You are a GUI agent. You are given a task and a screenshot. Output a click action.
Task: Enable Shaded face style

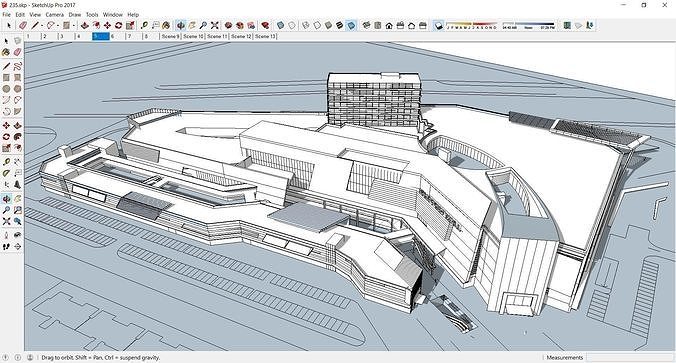click(328, 25)
